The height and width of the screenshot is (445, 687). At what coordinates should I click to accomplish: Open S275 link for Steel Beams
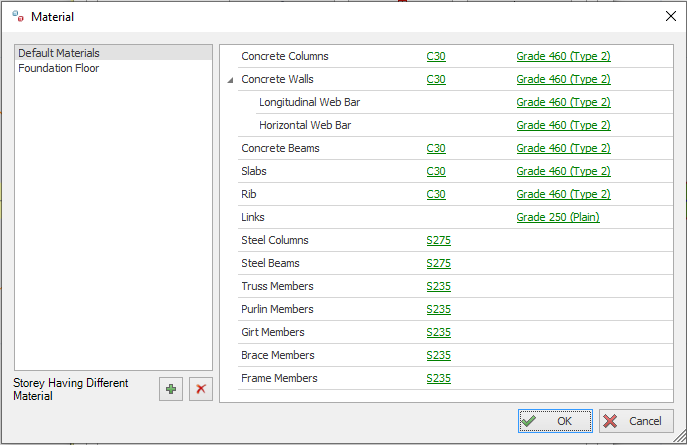point(438,264)
